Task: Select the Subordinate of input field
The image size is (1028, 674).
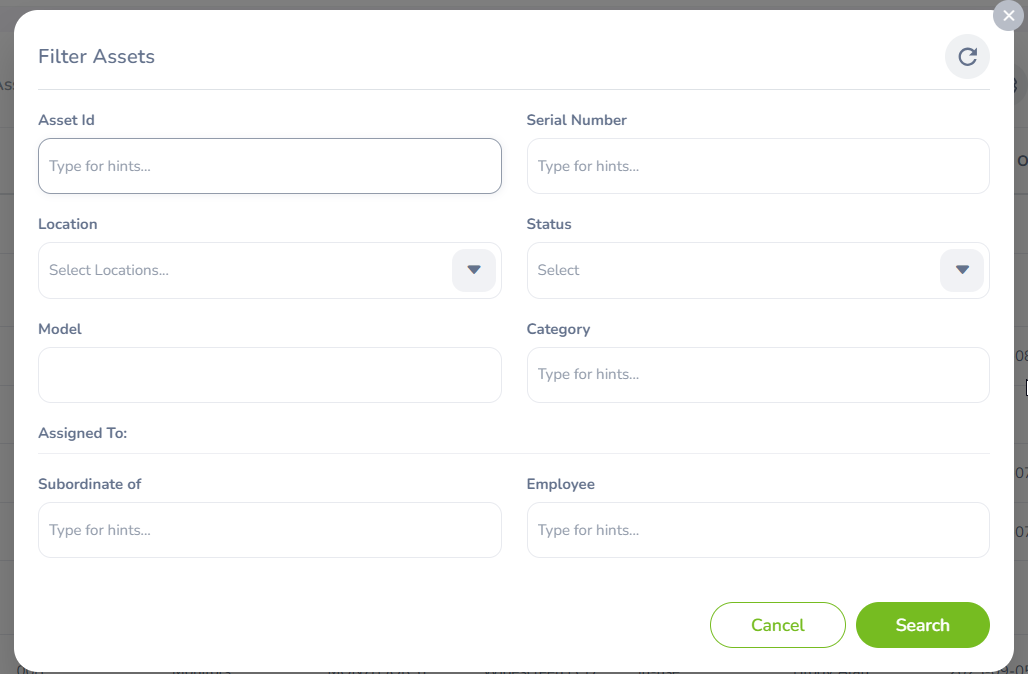Action: pyautogui.click(x=269, y=530)
